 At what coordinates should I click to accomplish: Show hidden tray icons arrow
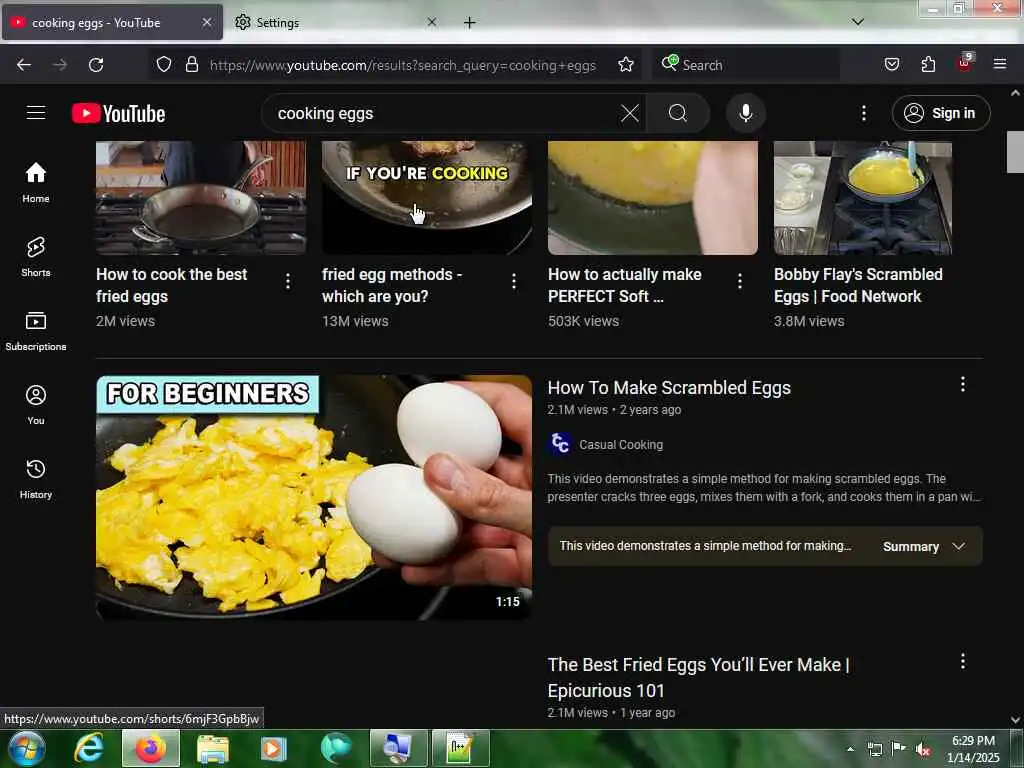[x=850, y=749]
